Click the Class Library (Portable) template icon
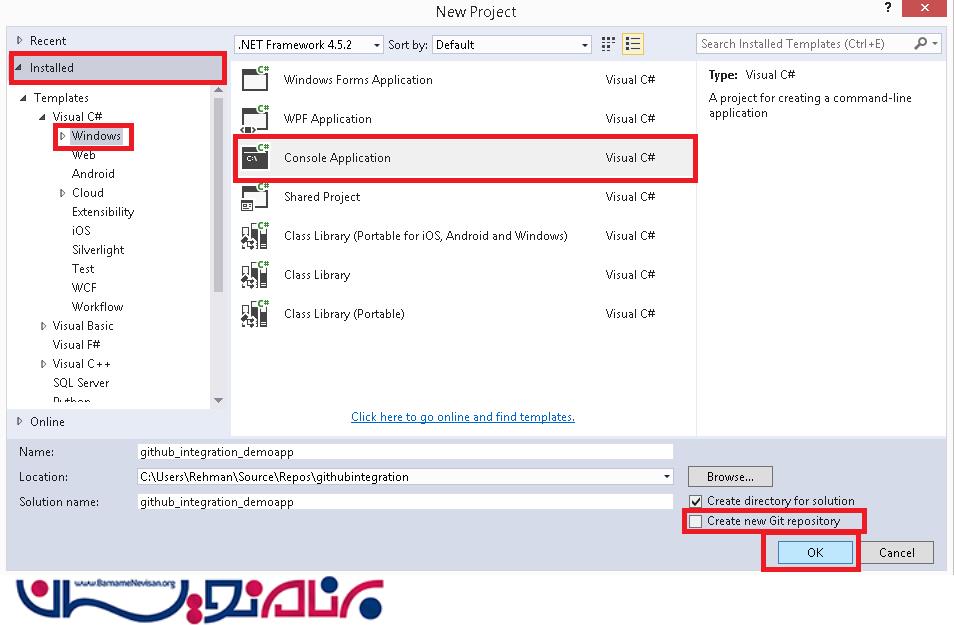 click(x=255, y=314)
